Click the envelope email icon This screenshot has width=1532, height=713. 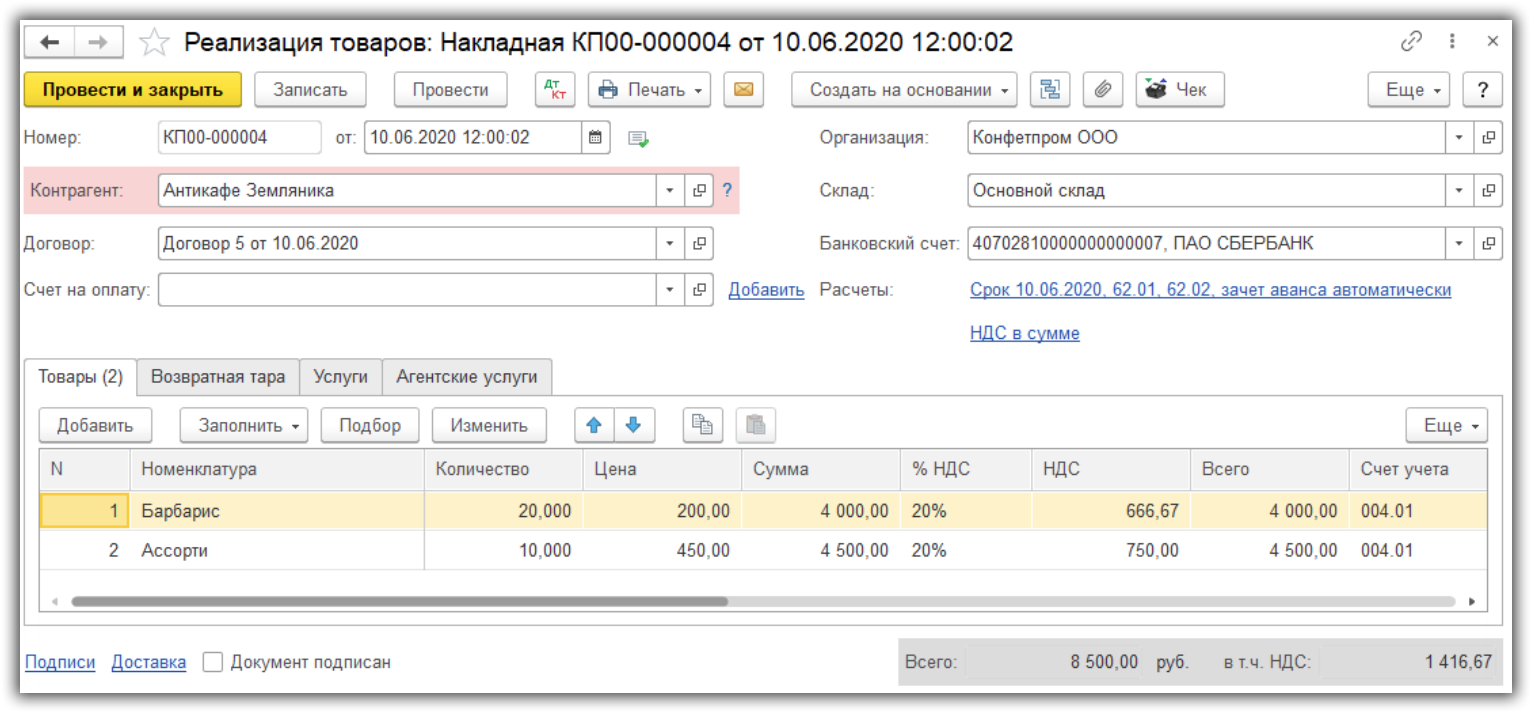pyautogui.click(x=742, y=90)
